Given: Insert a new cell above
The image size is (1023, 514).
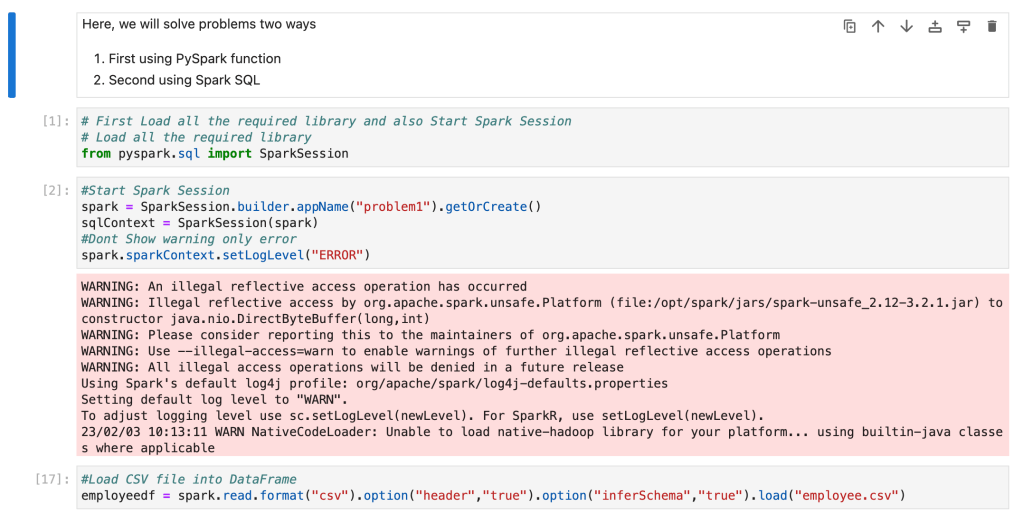Looking at the screenshot, I should pos(935,27).
